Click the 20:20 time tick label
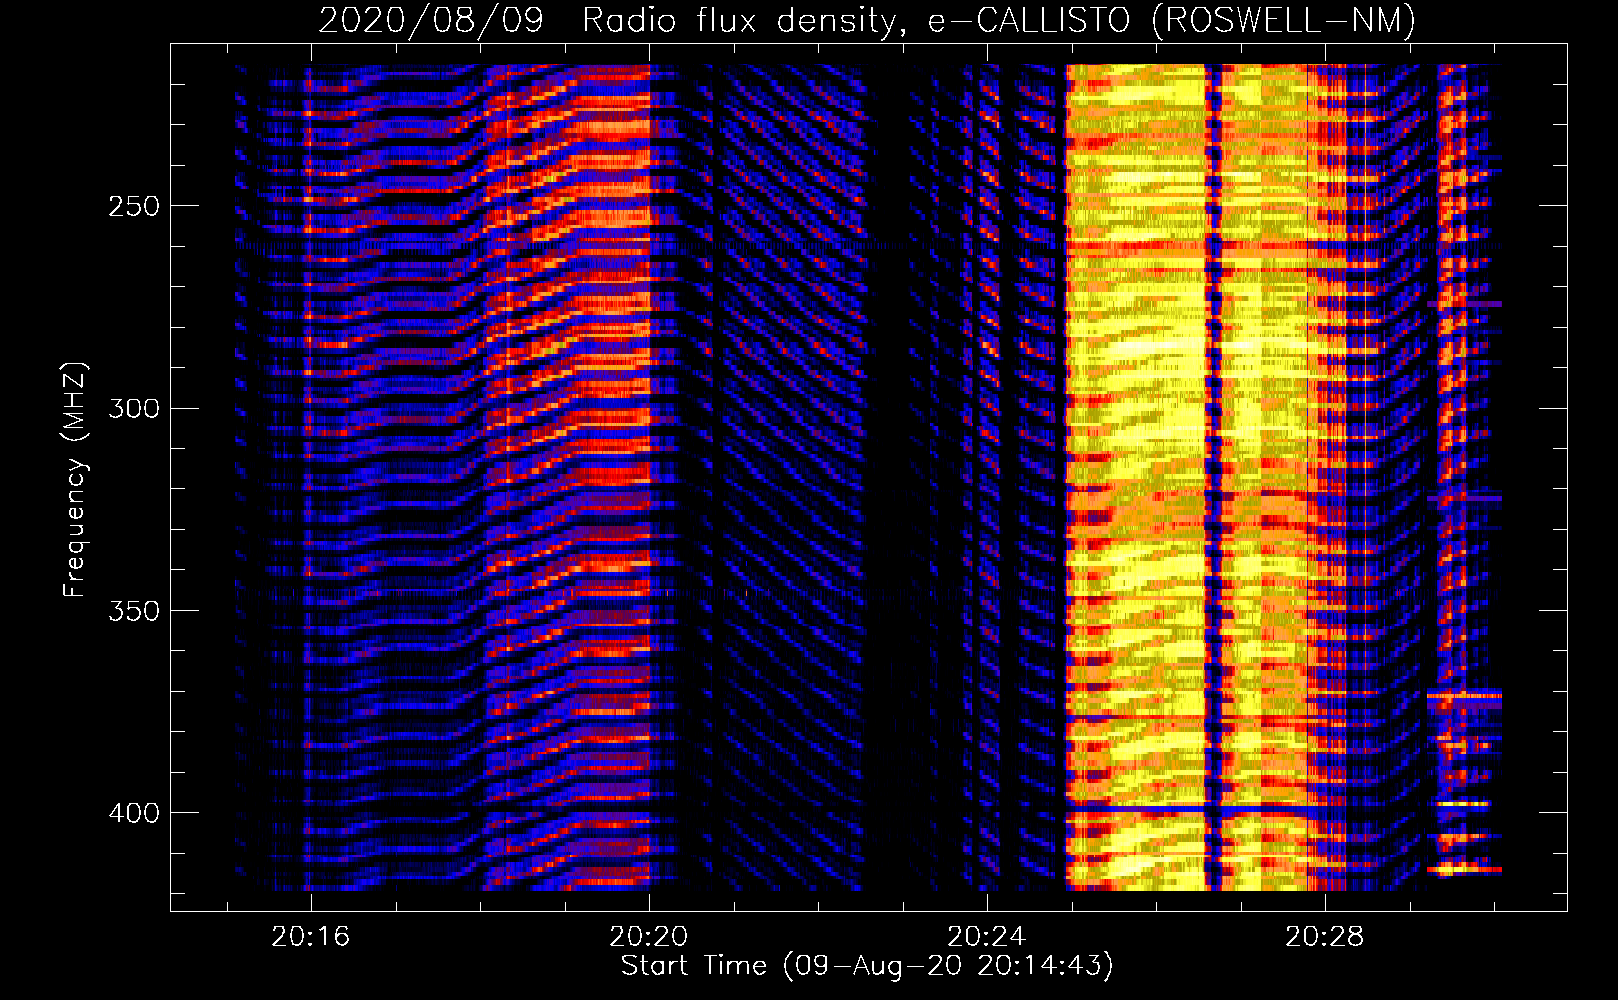This screenshot has width=1618, height=1000. 649,937
